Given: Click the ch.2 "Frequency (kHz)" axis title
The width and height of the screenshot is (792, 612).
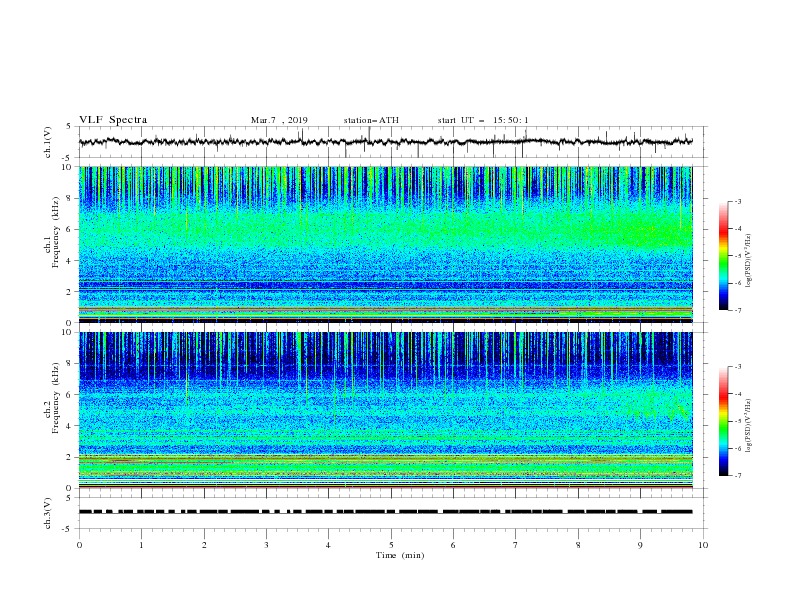Looking at the screenshot, I should (x=56, y=396).
